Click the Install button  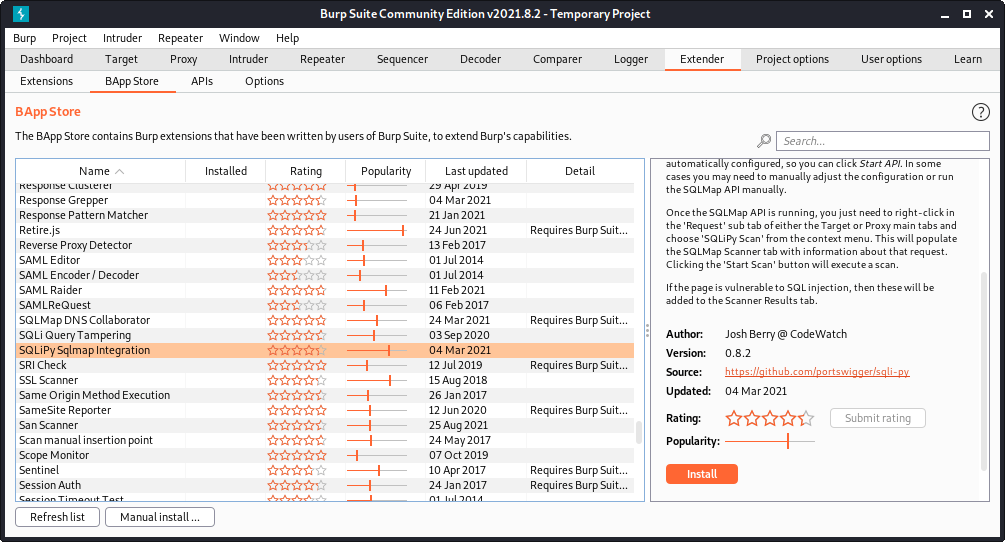point(702,474)
